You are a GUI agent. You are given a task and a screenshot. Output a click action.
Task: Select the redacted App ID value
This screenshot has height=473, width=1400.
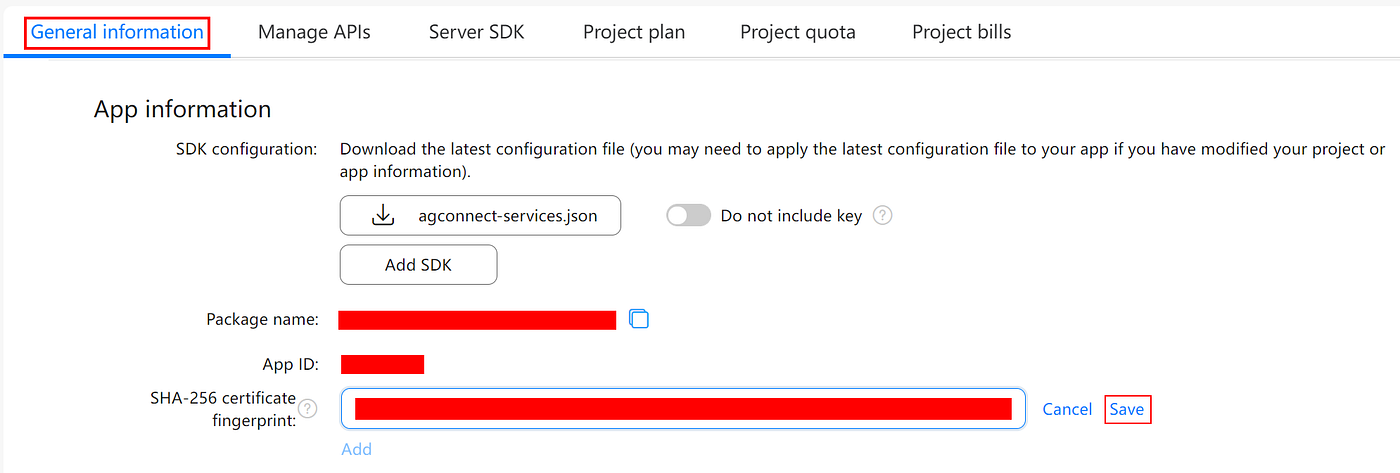382,364
